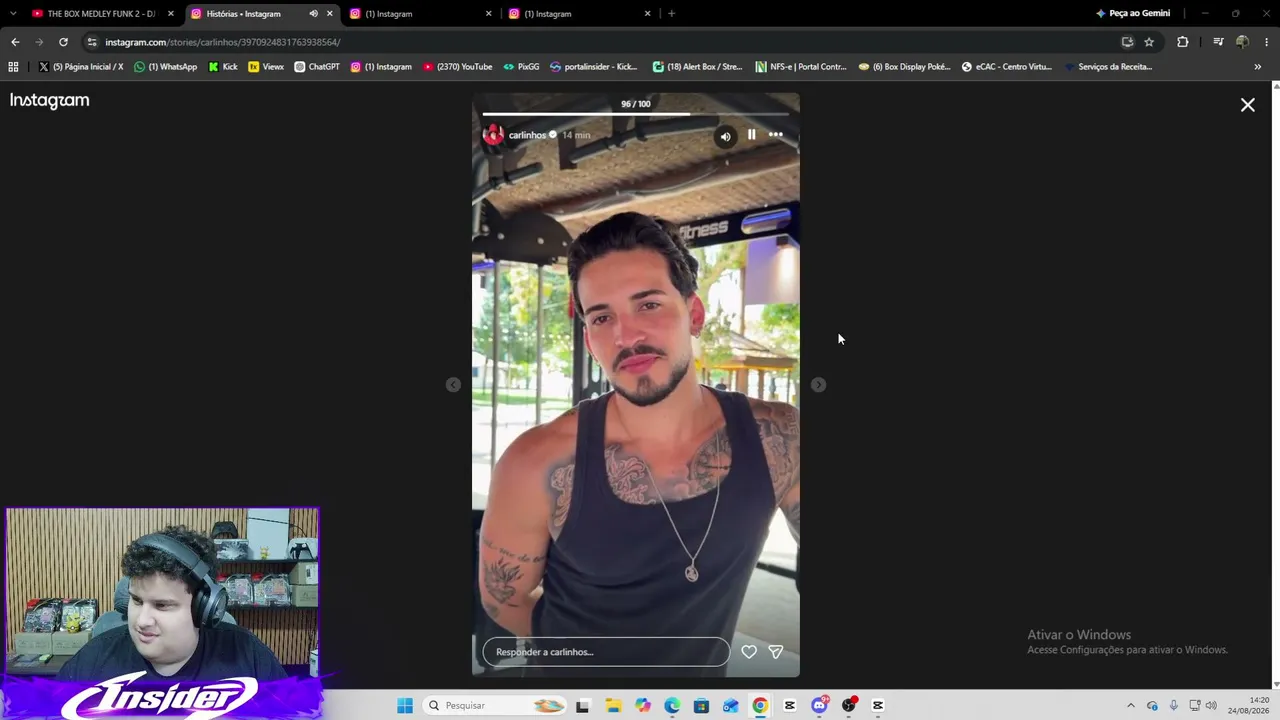This screenshot has width=1280, height=720.
Task: Open the media controls toolbar icon
Action: point(1218,42)
